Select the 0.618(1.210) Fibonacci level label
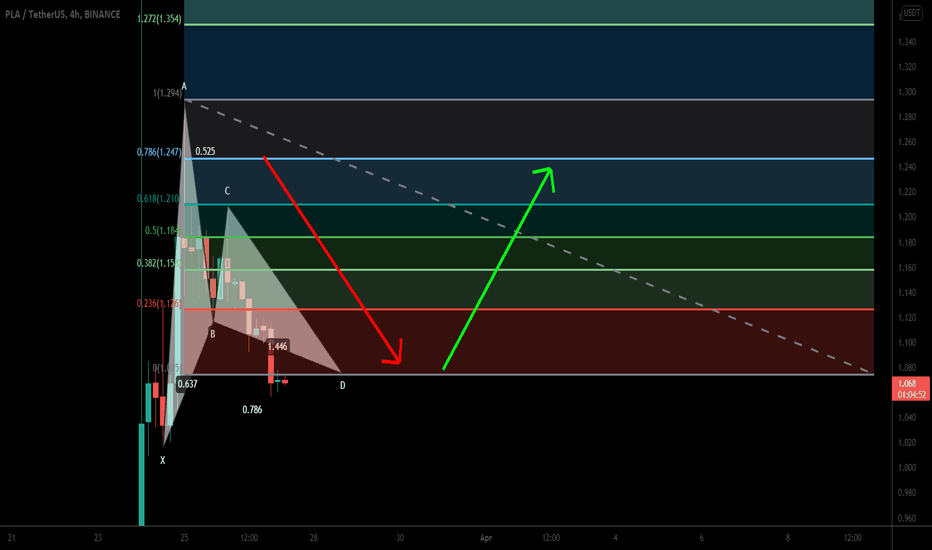 coord(159,198)
